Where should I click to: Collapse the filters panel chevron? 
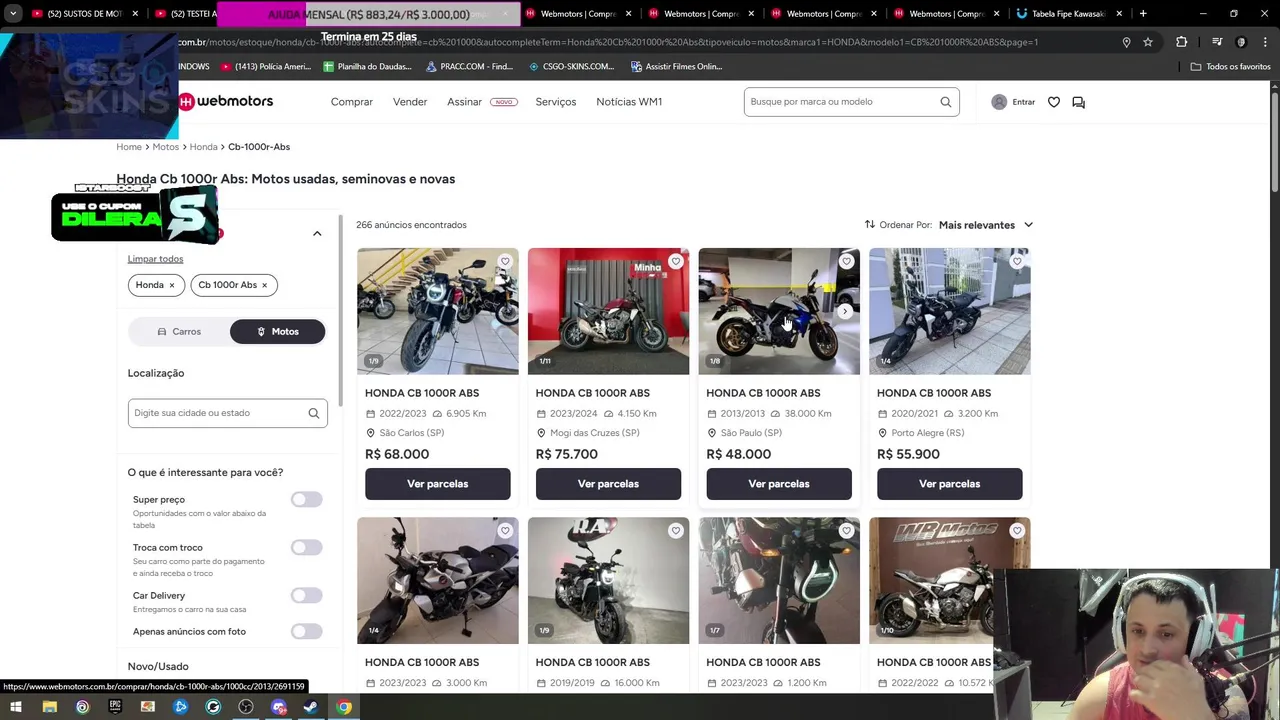(317, 234)
